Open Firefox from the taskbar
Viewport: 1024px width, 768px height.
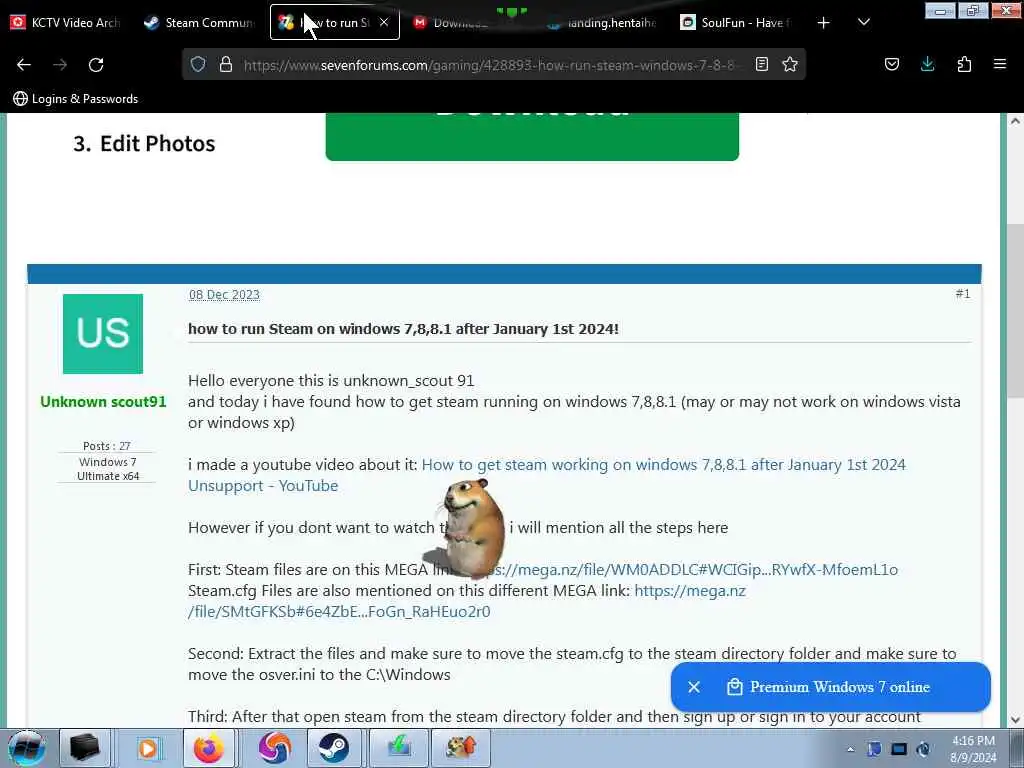(x=208, y=748)
